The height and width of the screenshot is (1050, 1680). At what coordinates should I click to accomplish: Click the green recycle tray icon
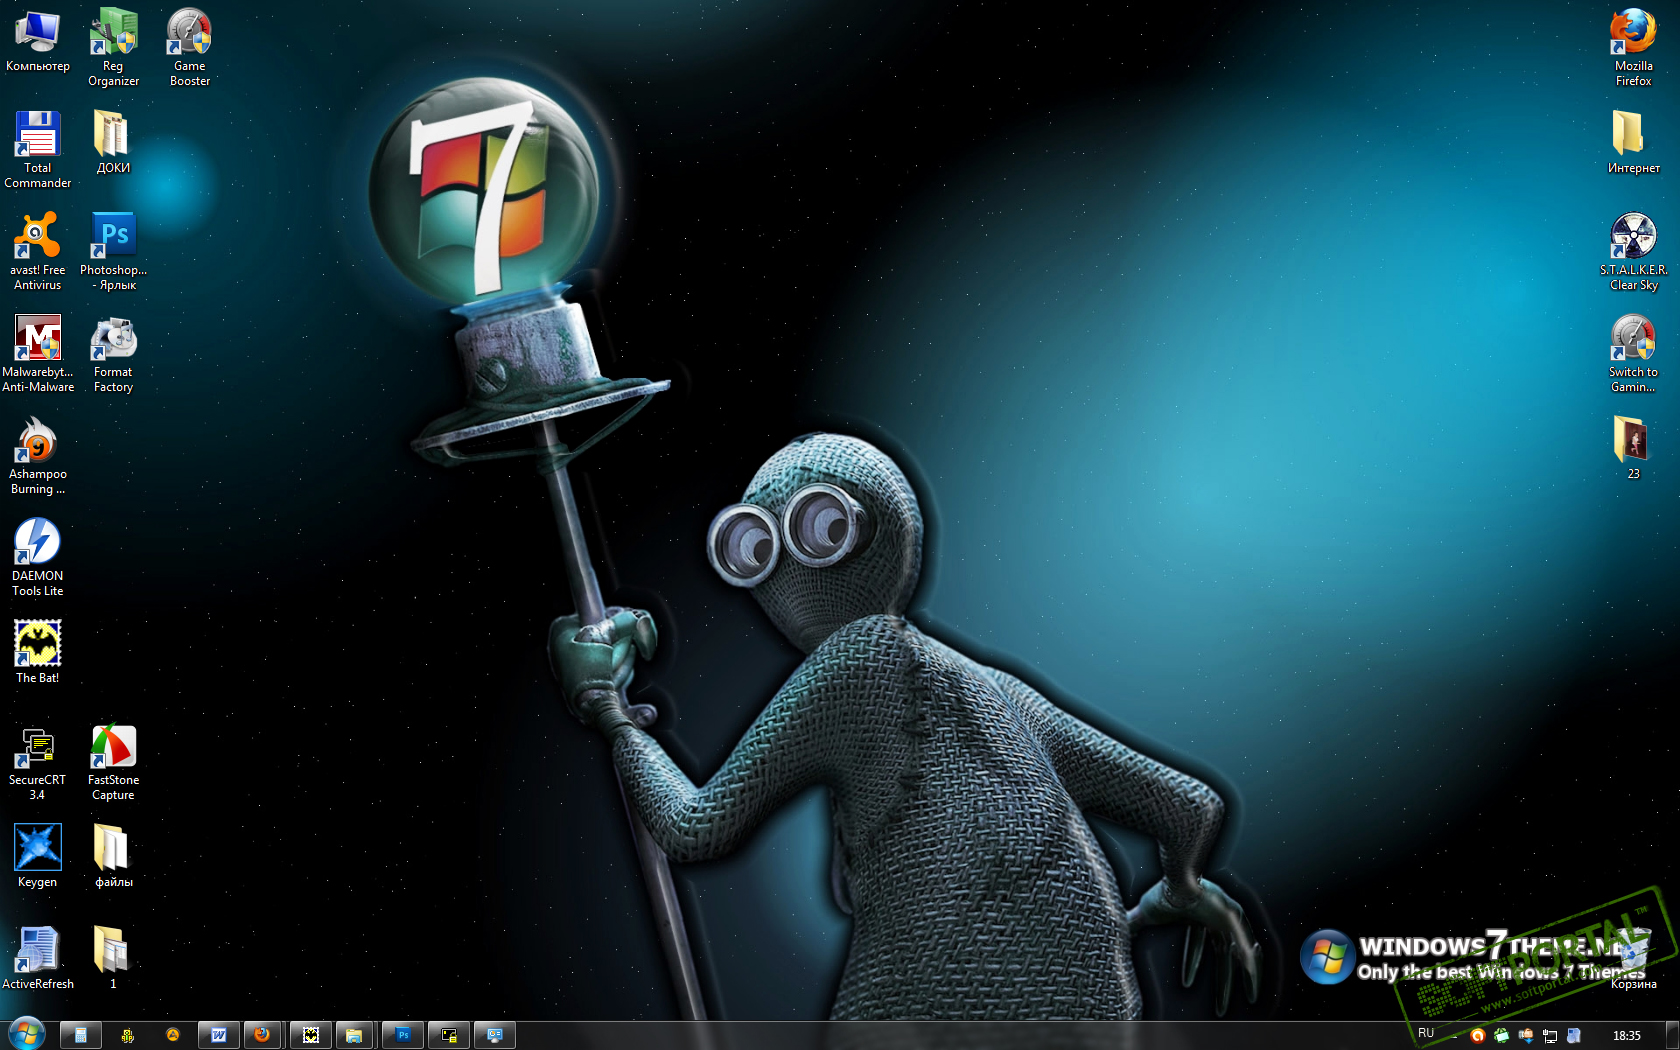point(1501,1036)
